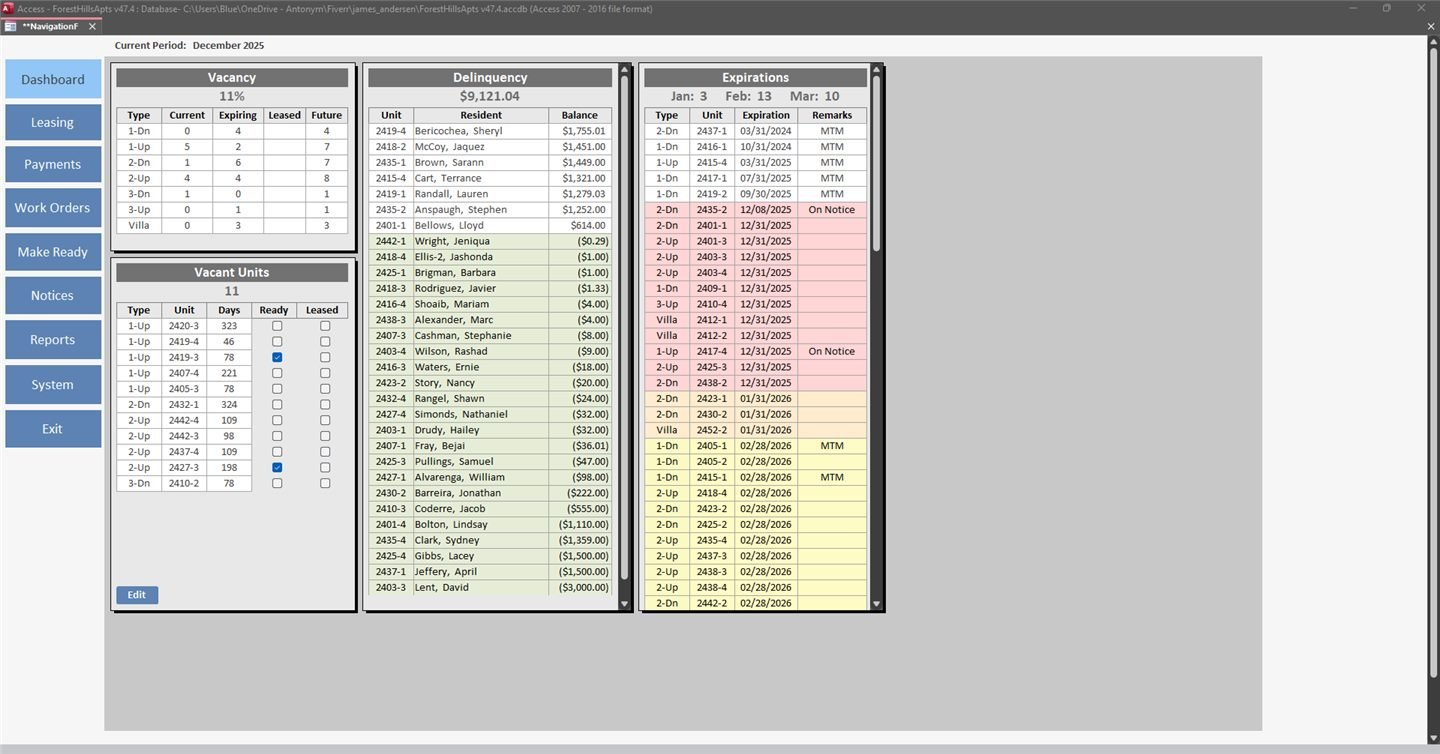Image resolution: width=1440 pixels, height=754 pixels.
Task: Uncheck Ready checkbox for unit 2419-3
Action: pyautogui.click(x=277, y=357)
